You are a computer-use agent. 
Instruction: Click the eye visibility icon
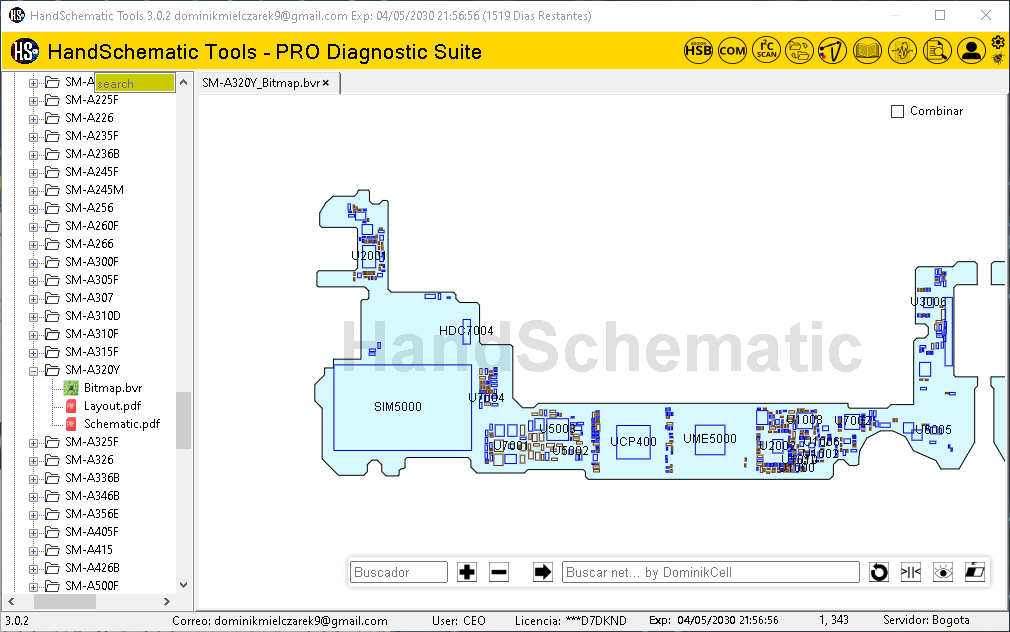[x=943, y=572]
